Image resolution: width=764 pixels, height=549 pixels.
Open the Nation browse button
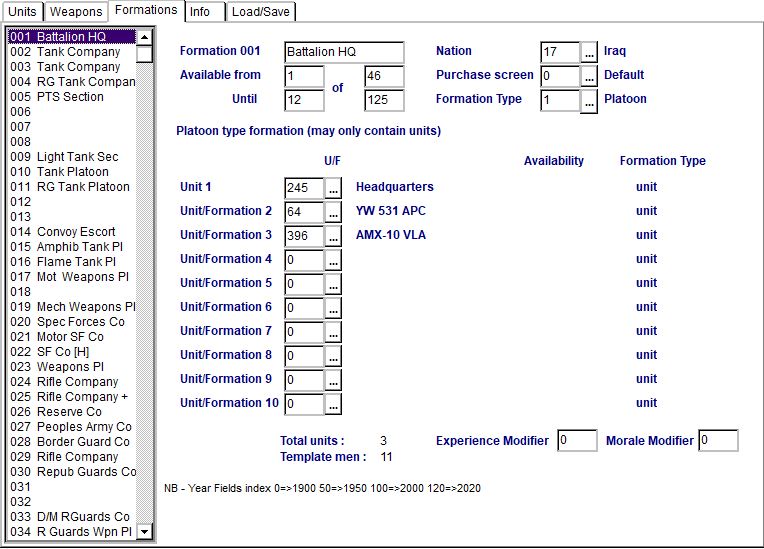[589, 52]
